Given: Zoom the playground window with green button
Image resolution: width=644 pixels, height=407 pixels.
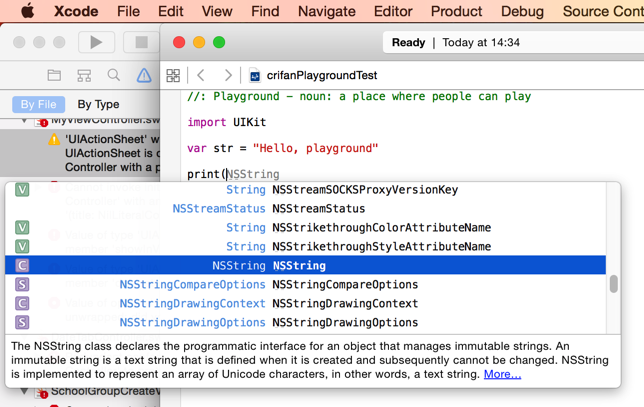Looking at the screenshot, I should pos(219,42).
